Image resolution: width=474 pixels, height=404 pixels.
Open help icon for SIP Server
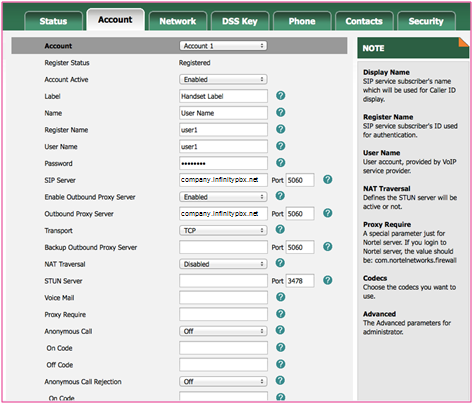click(328, 179)
